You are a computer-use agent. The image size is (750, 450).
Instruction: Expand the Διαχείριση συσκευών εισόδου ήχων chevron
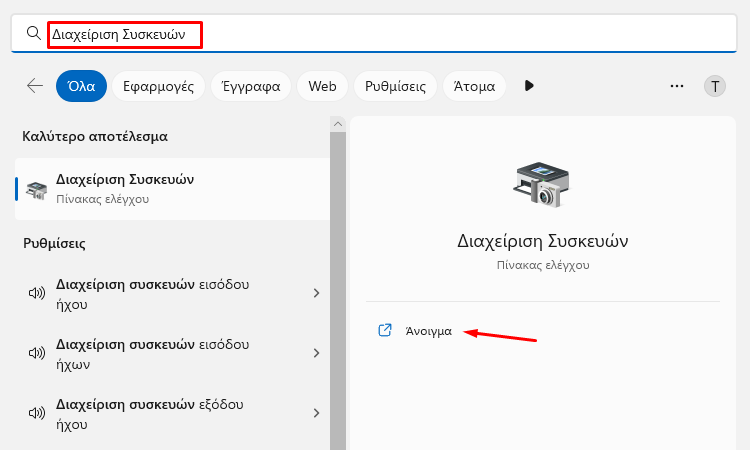coord(316,353)
